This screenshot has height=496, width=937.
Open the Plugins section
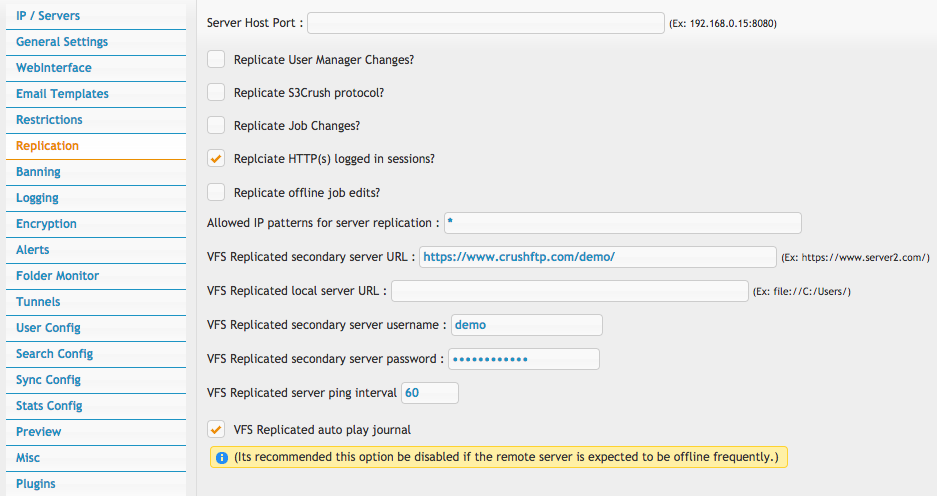pyautogui.click(x=96, y=484)
